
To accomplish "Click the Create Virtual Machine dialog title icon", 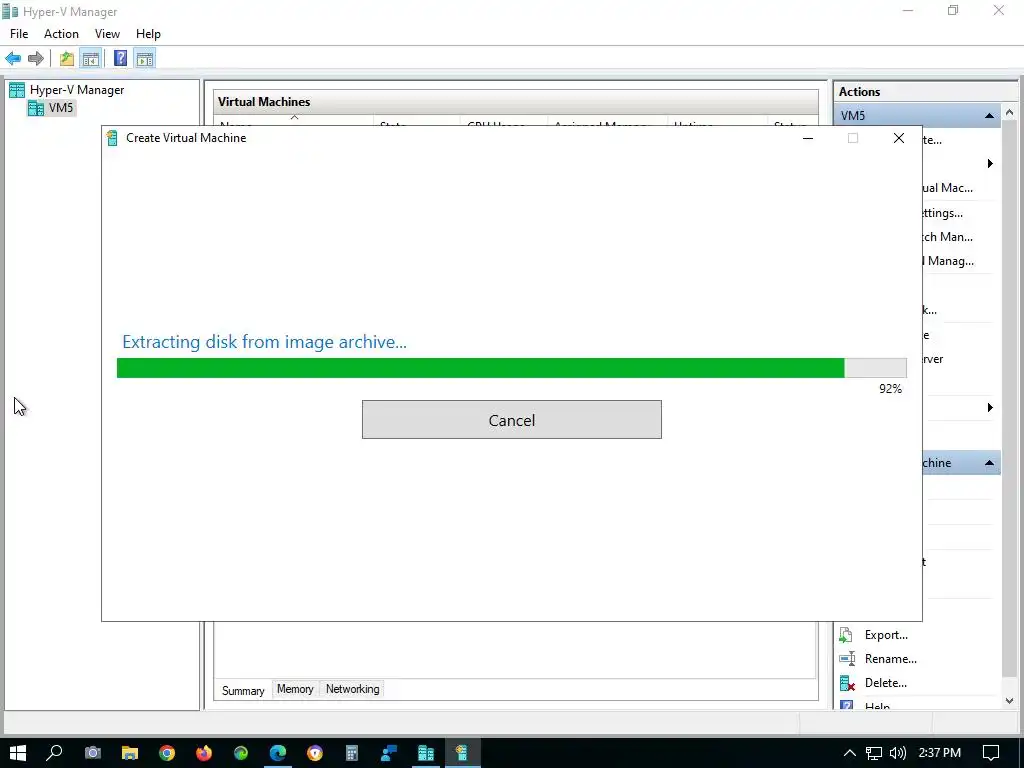I will tap(112, 138).
